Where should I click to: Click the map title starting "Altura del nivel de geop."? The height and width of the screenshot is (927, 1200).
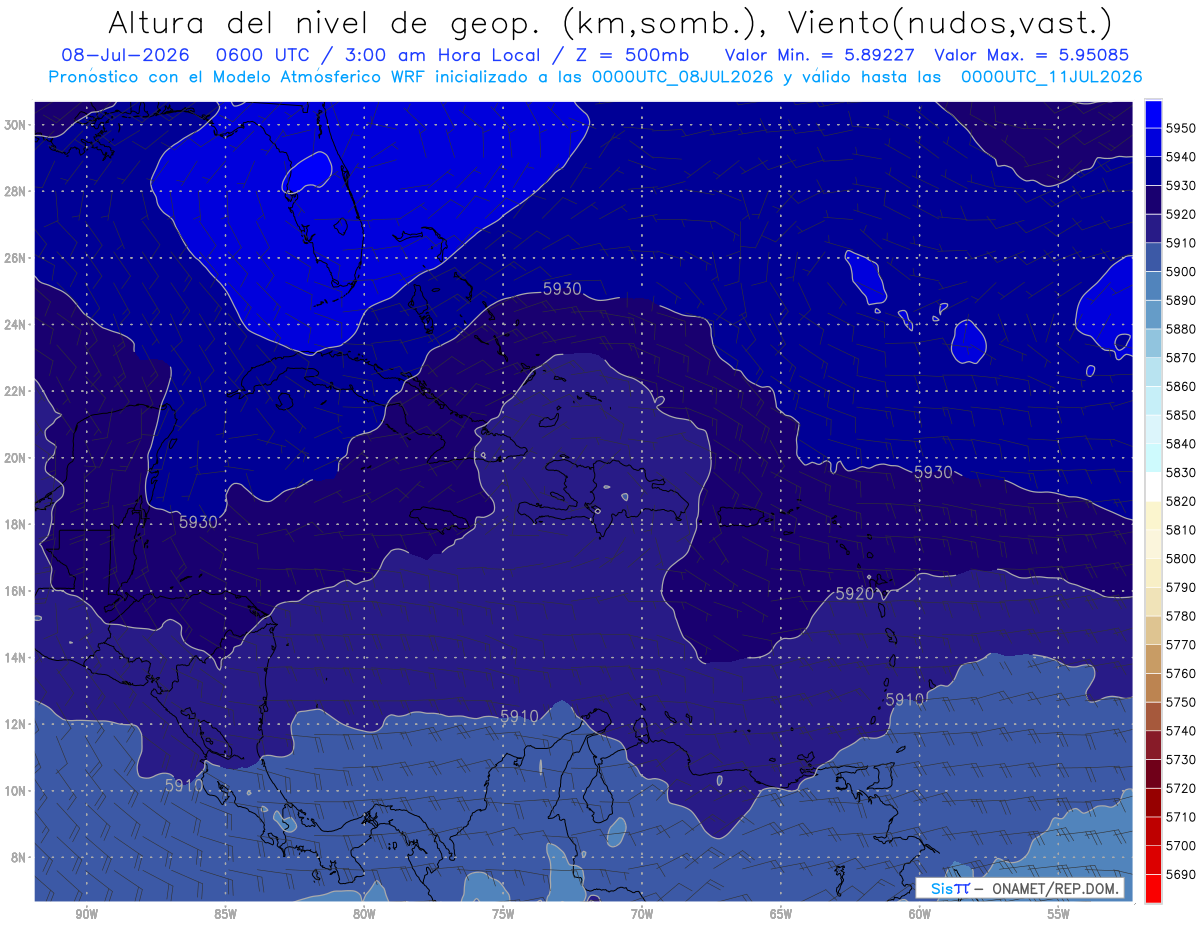pos(609,21)
